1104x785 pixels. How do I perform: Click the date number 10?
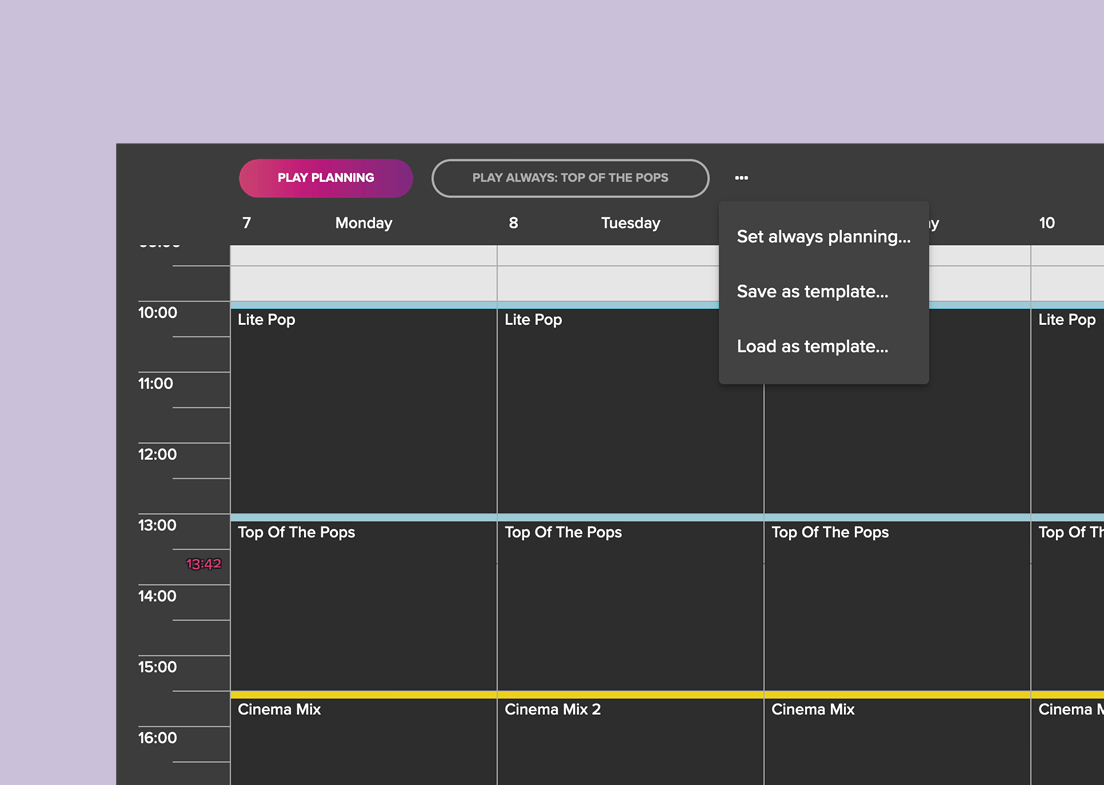pyautogui.click(x=1047, y=223)
